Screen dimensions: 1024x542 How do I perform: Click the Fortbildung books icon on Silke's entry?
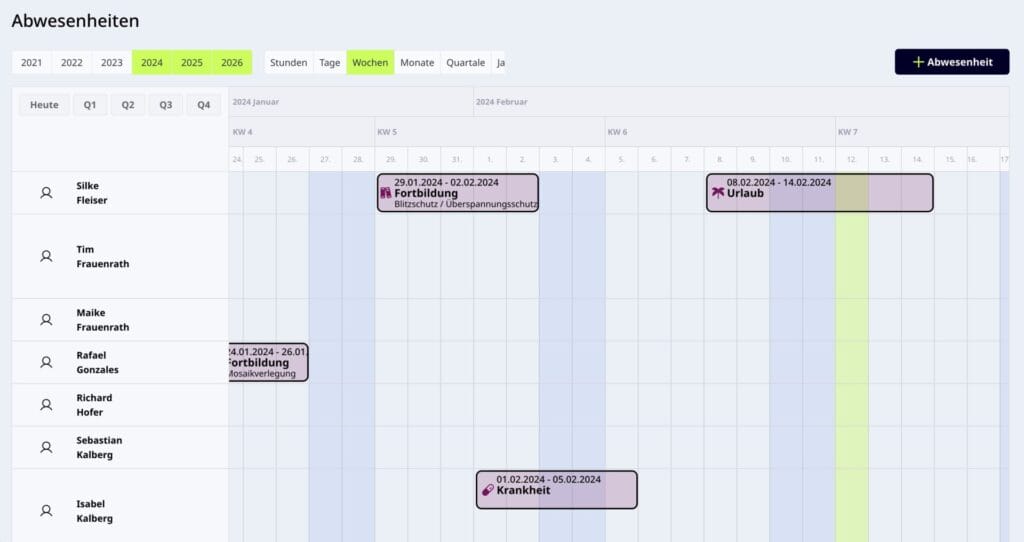[x=385, y=193]
